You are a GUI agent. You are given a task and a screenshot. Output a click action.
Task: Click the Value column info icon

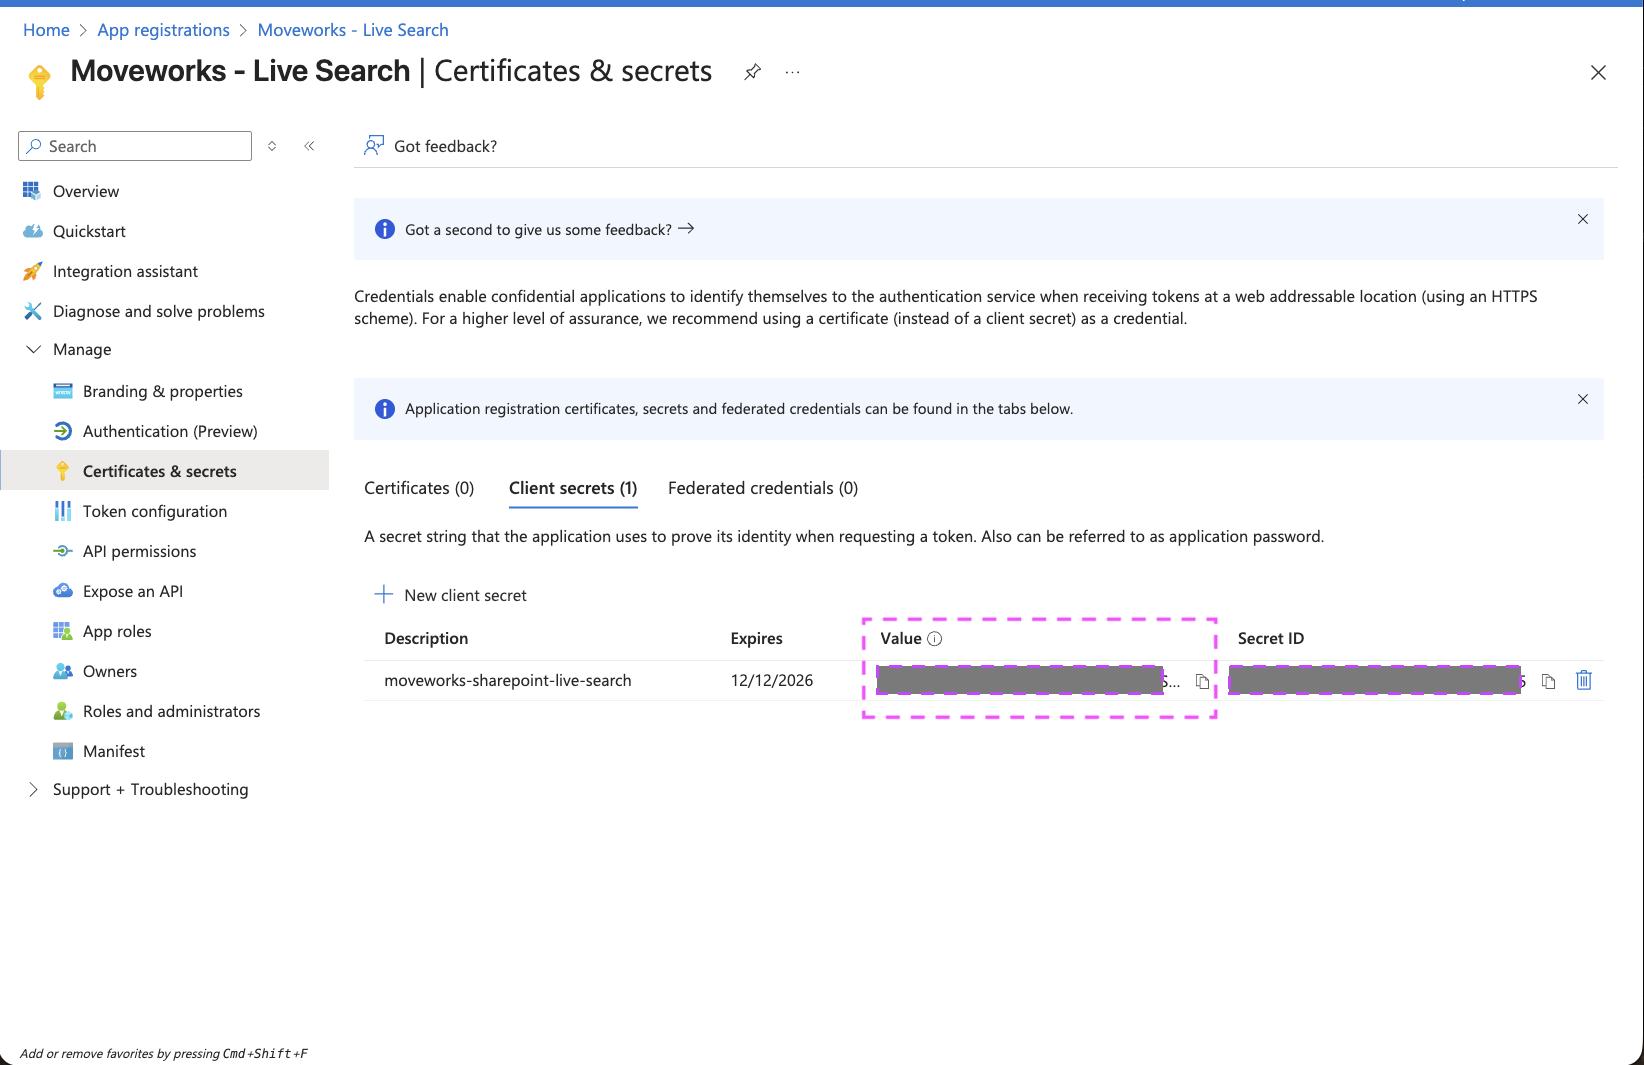pyautogui.click(x=935, y=639)
